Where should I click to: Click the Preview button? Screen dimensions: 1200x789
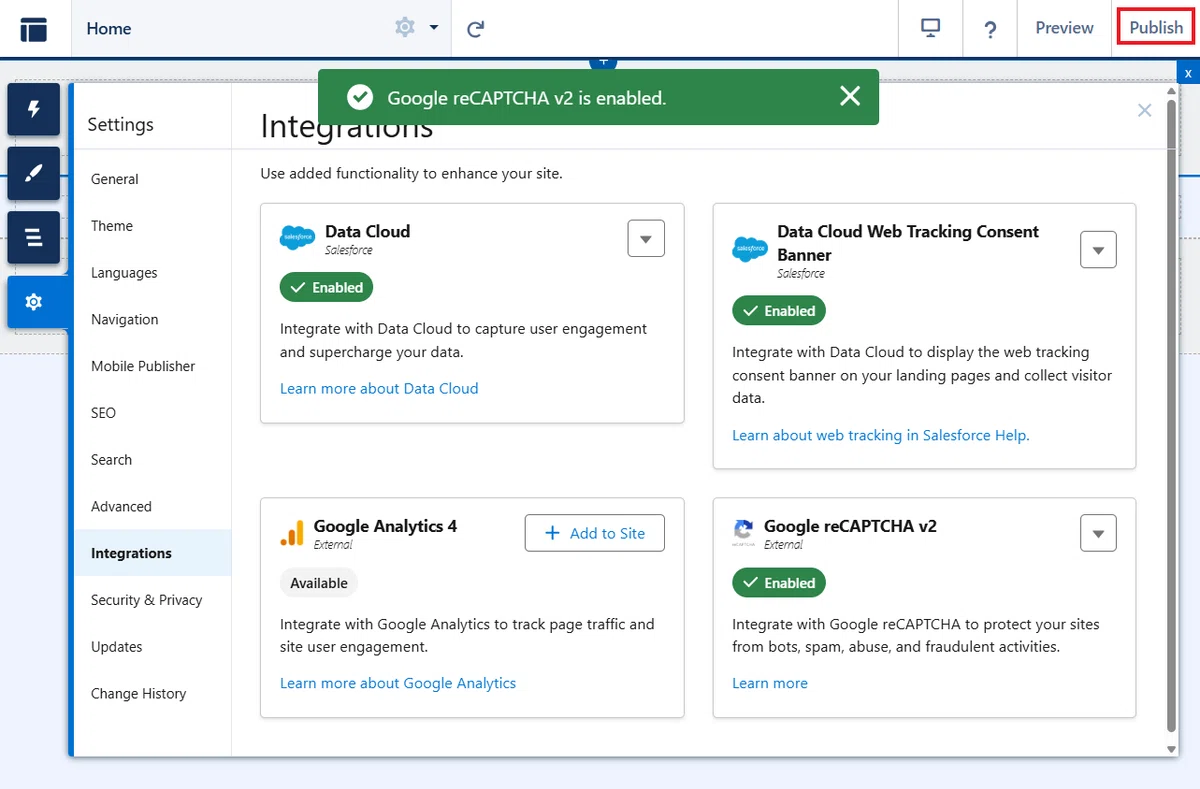(1064, 28)
